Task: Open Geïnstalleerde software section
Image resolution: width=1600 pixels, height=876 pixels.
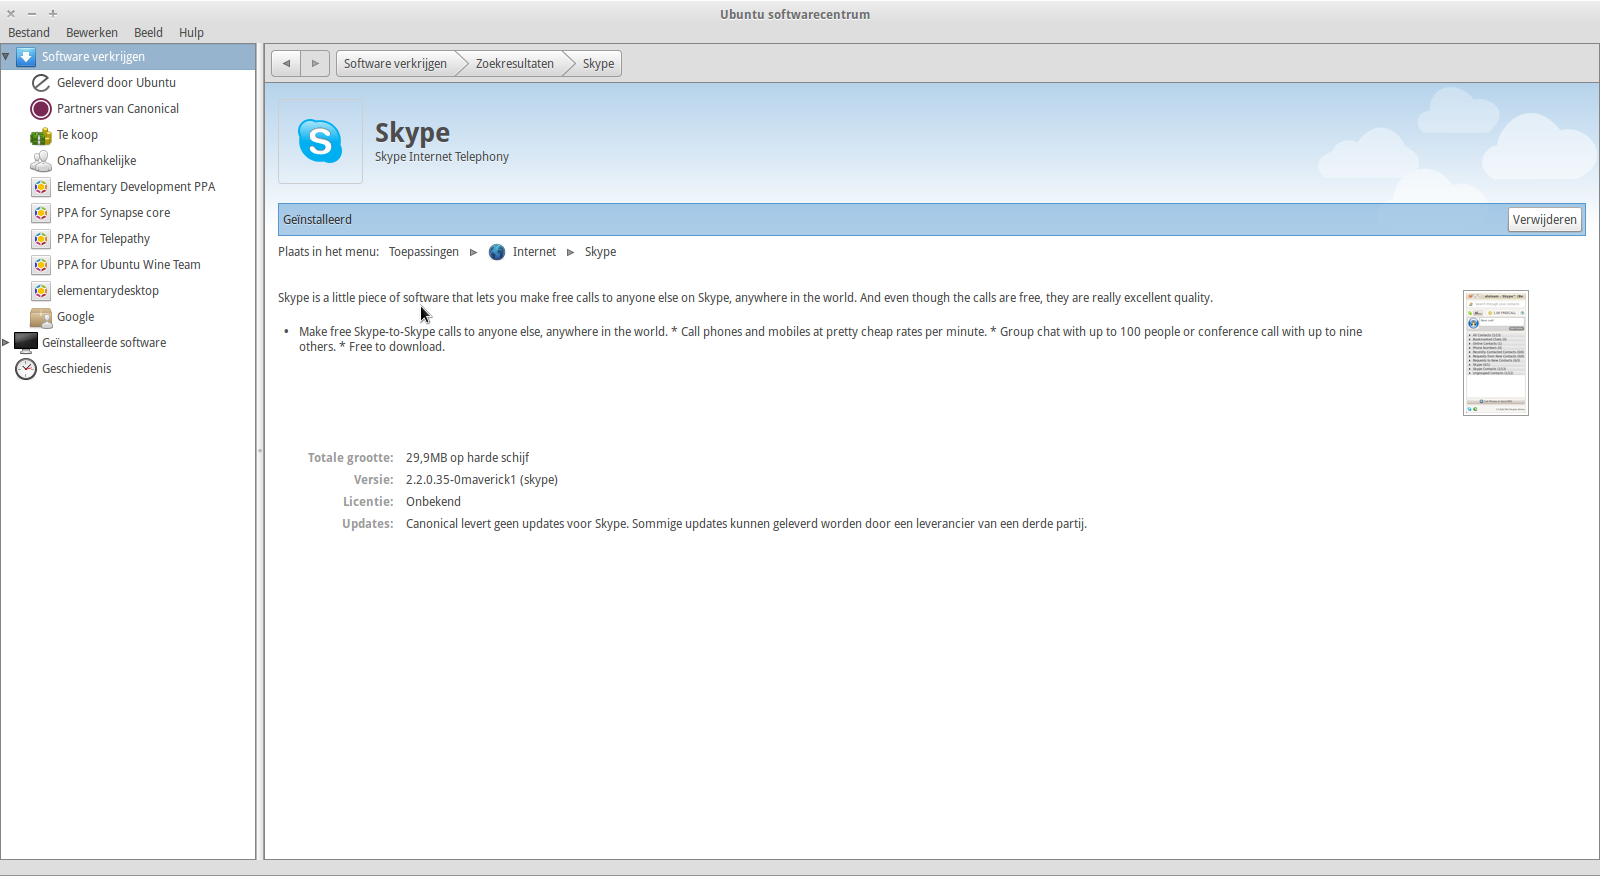Action: 104,343
